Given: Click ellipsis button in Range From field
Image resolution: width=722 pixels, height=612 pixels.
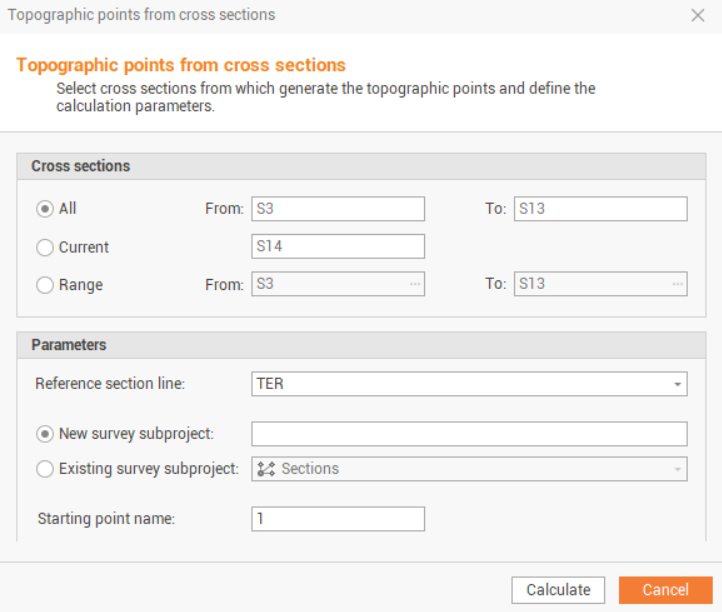Looking at the screenshot, I should pos(414,284).
